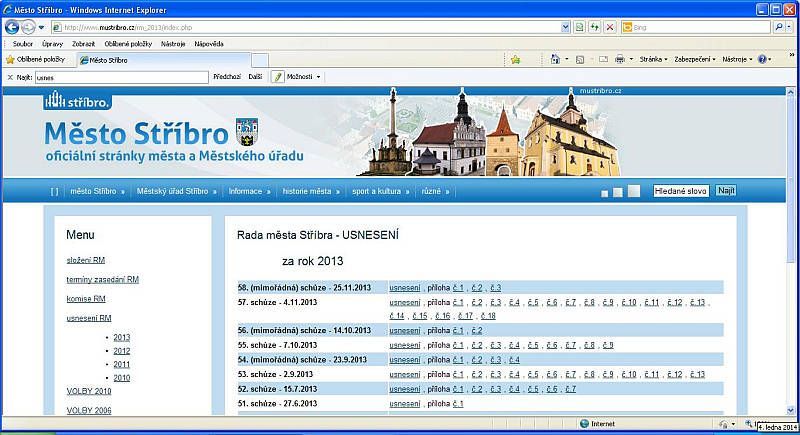Screen dimensions: 800x435
Task: Close the Find bar with X
Action: pos(10,76)
